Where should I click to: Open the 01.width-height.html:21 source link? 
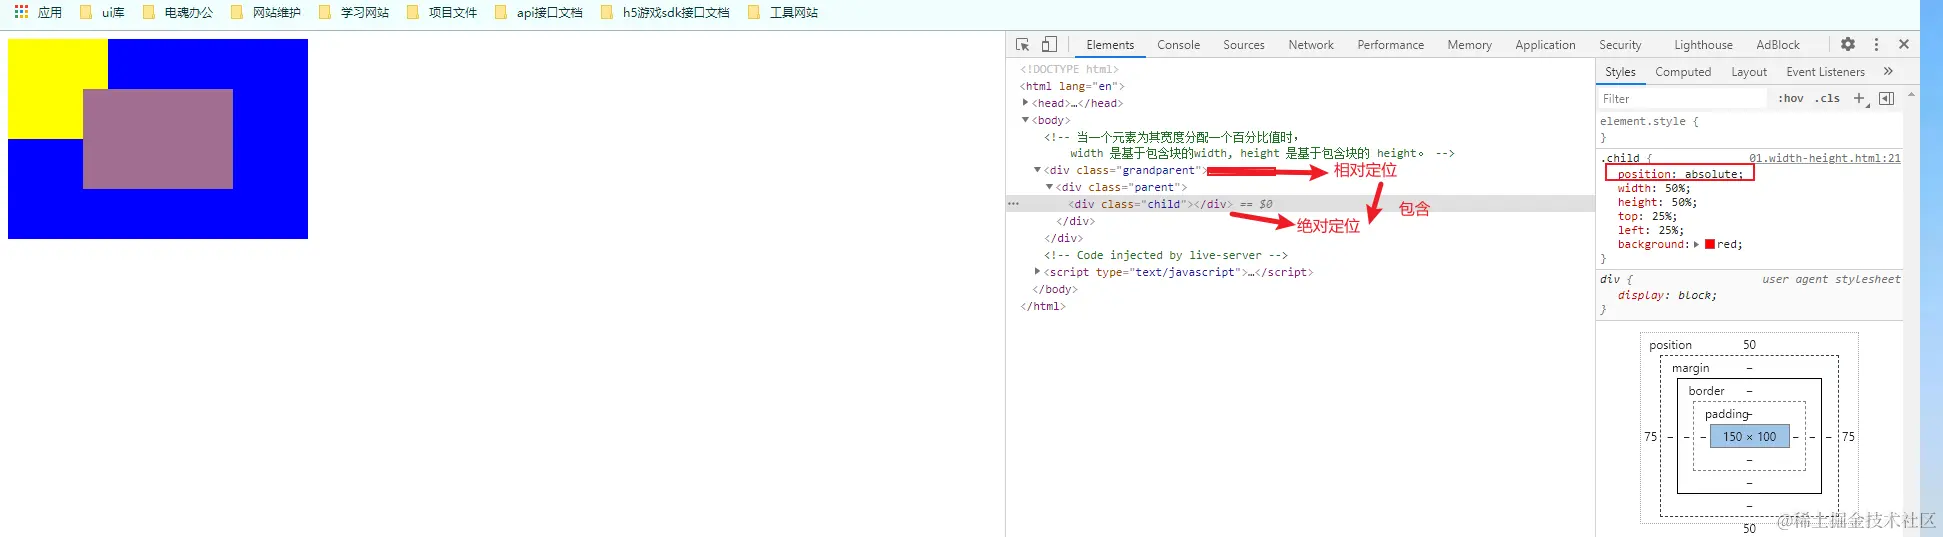pyautogui.click(x=1825, y=158)
